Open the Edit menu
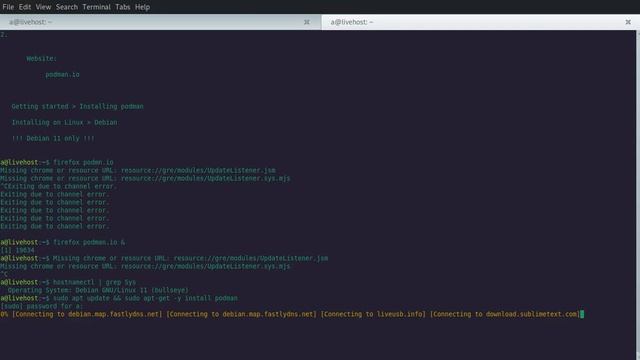640x360 pixels. 25,7
